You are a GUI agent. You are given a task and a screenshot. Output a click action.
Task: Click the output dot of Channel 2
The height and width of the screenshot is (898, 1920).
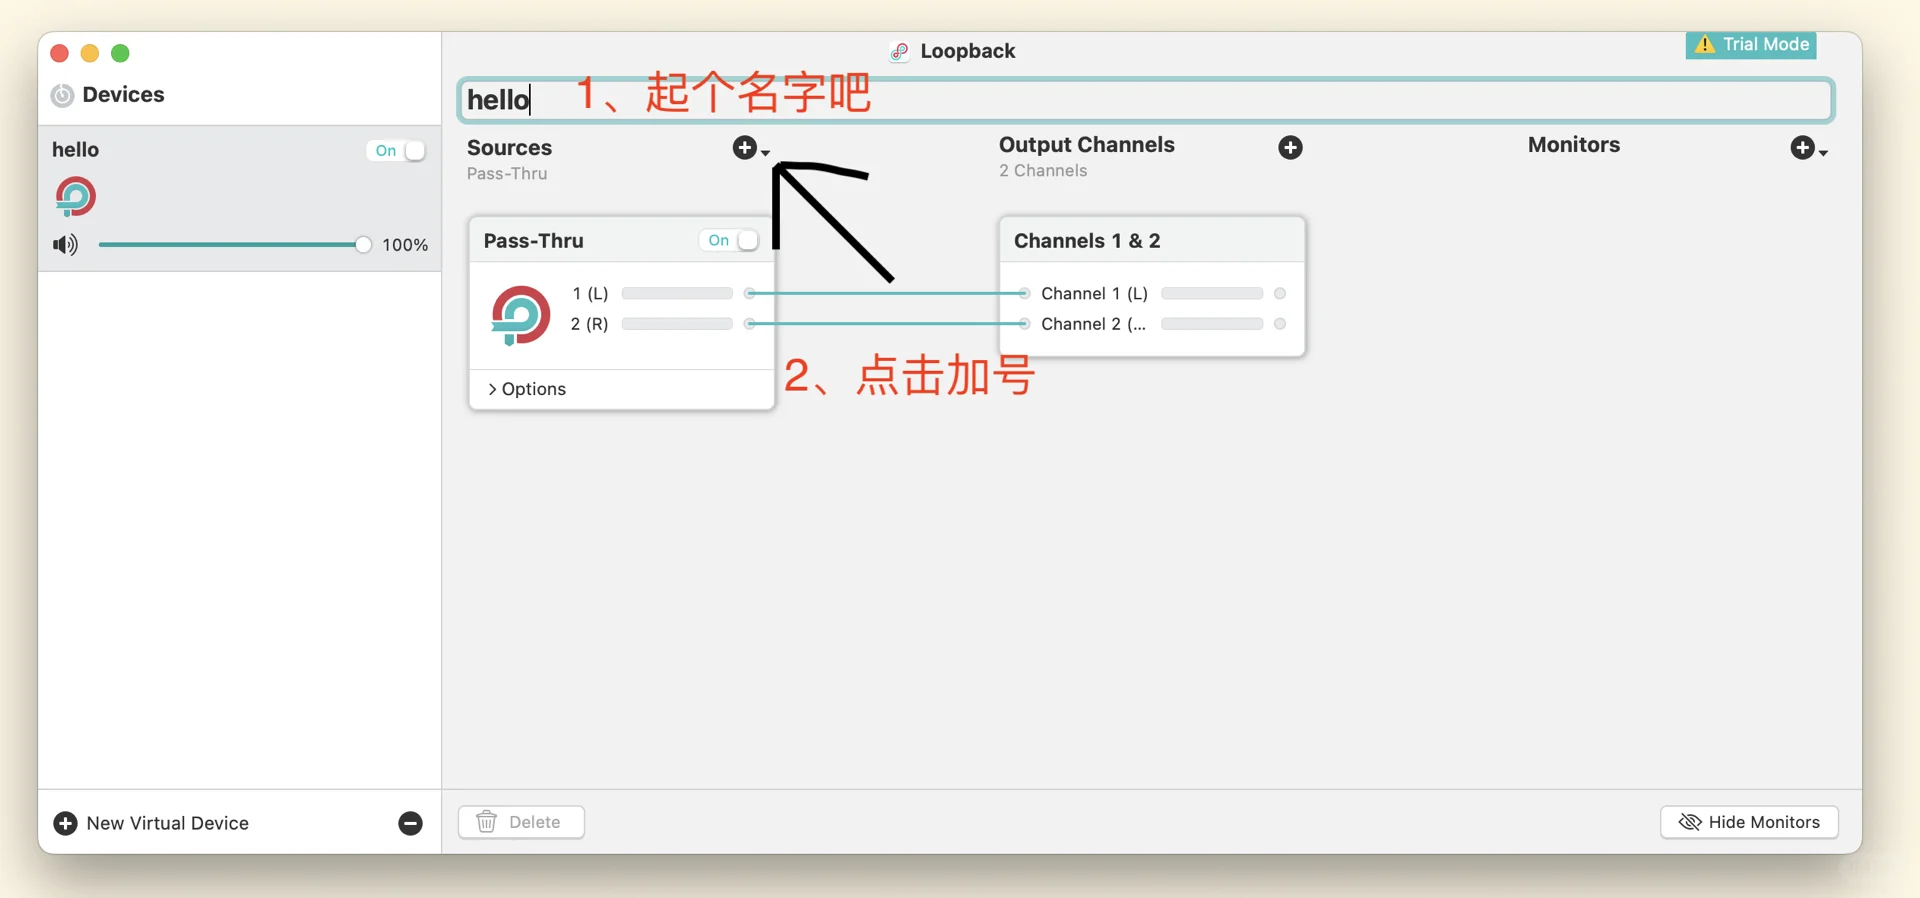click(1280, 324)
